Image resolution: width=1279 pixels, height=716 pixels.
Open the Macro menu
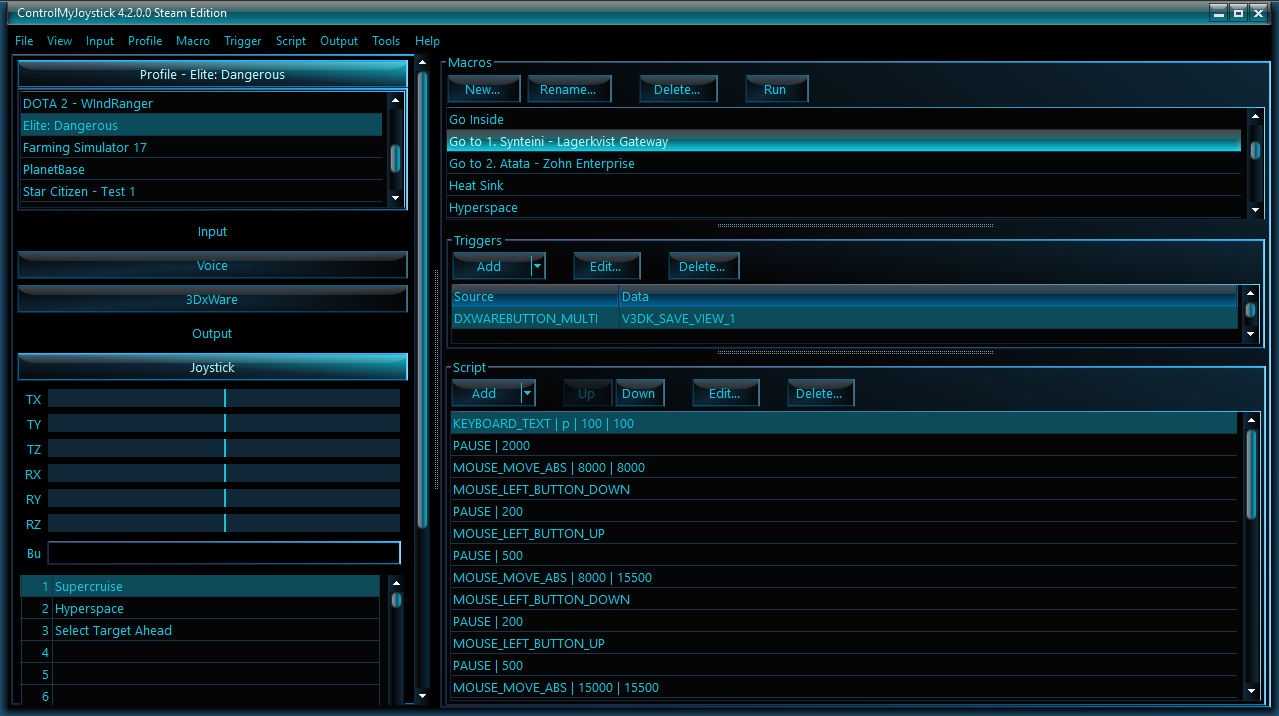click(193, 41)
